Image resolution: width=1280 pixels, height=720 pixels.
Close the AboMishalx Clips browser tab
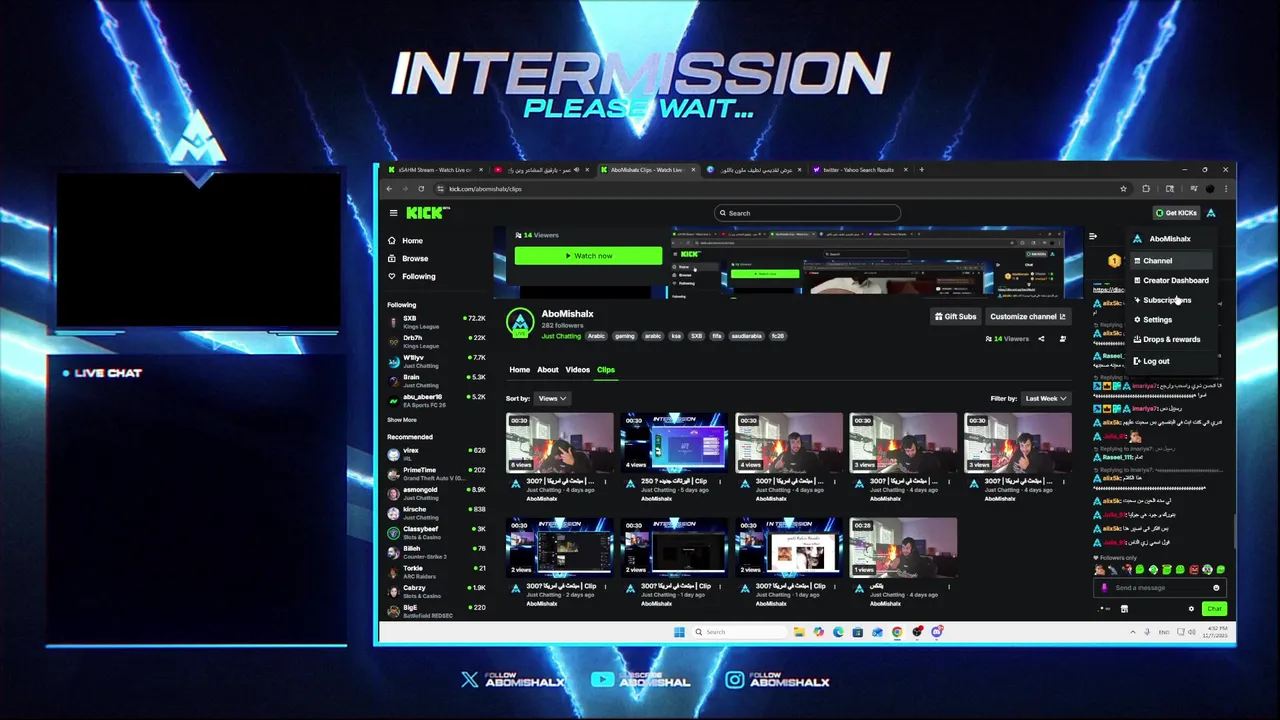[x=692, y=170]
